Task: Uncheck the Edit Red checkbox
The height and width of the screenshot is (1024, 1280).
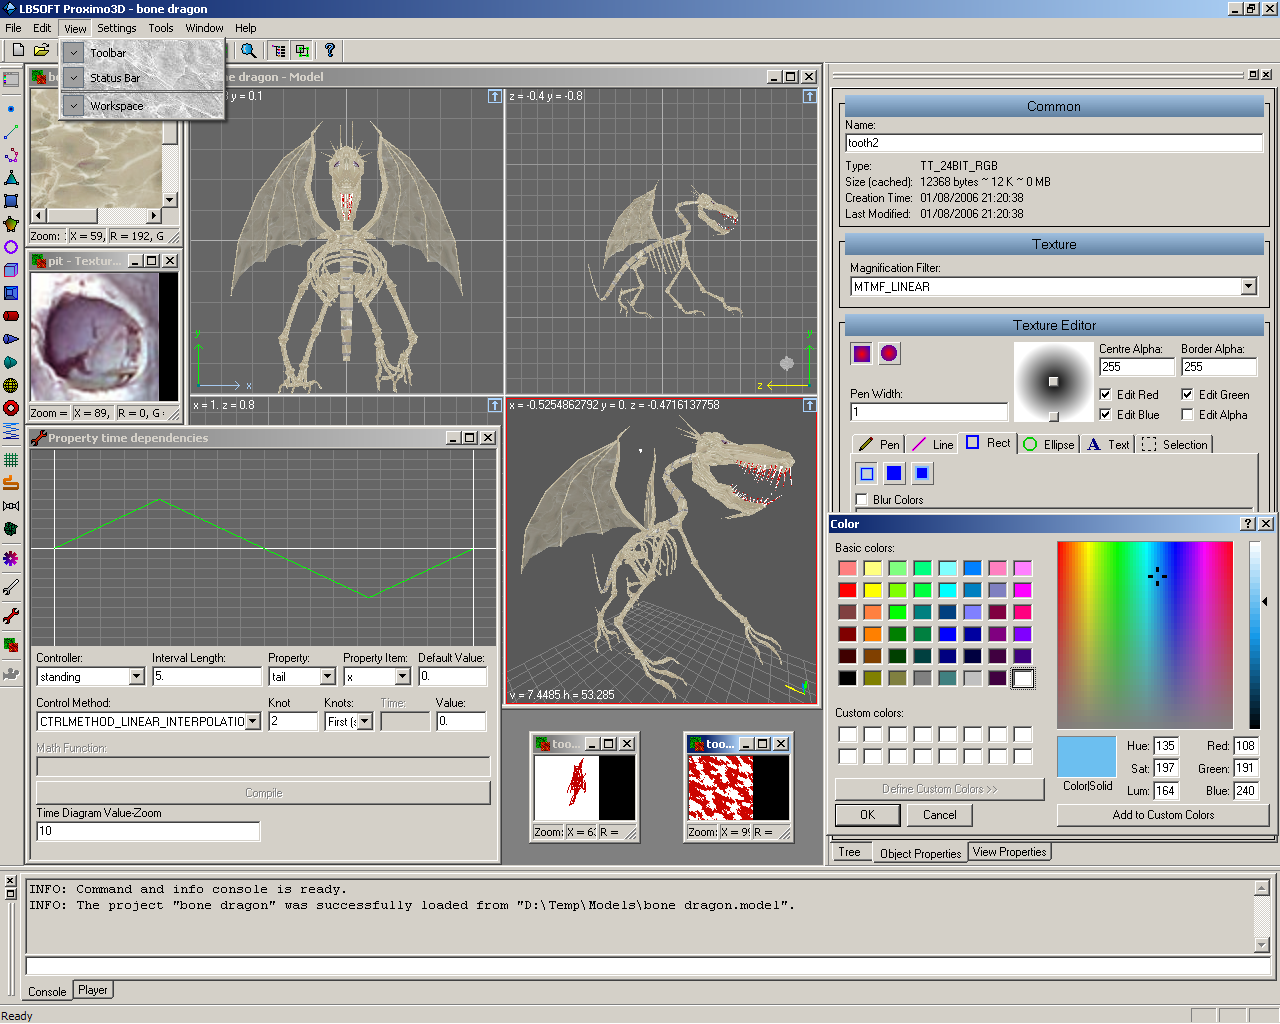Action: (x=1105, y=395)
